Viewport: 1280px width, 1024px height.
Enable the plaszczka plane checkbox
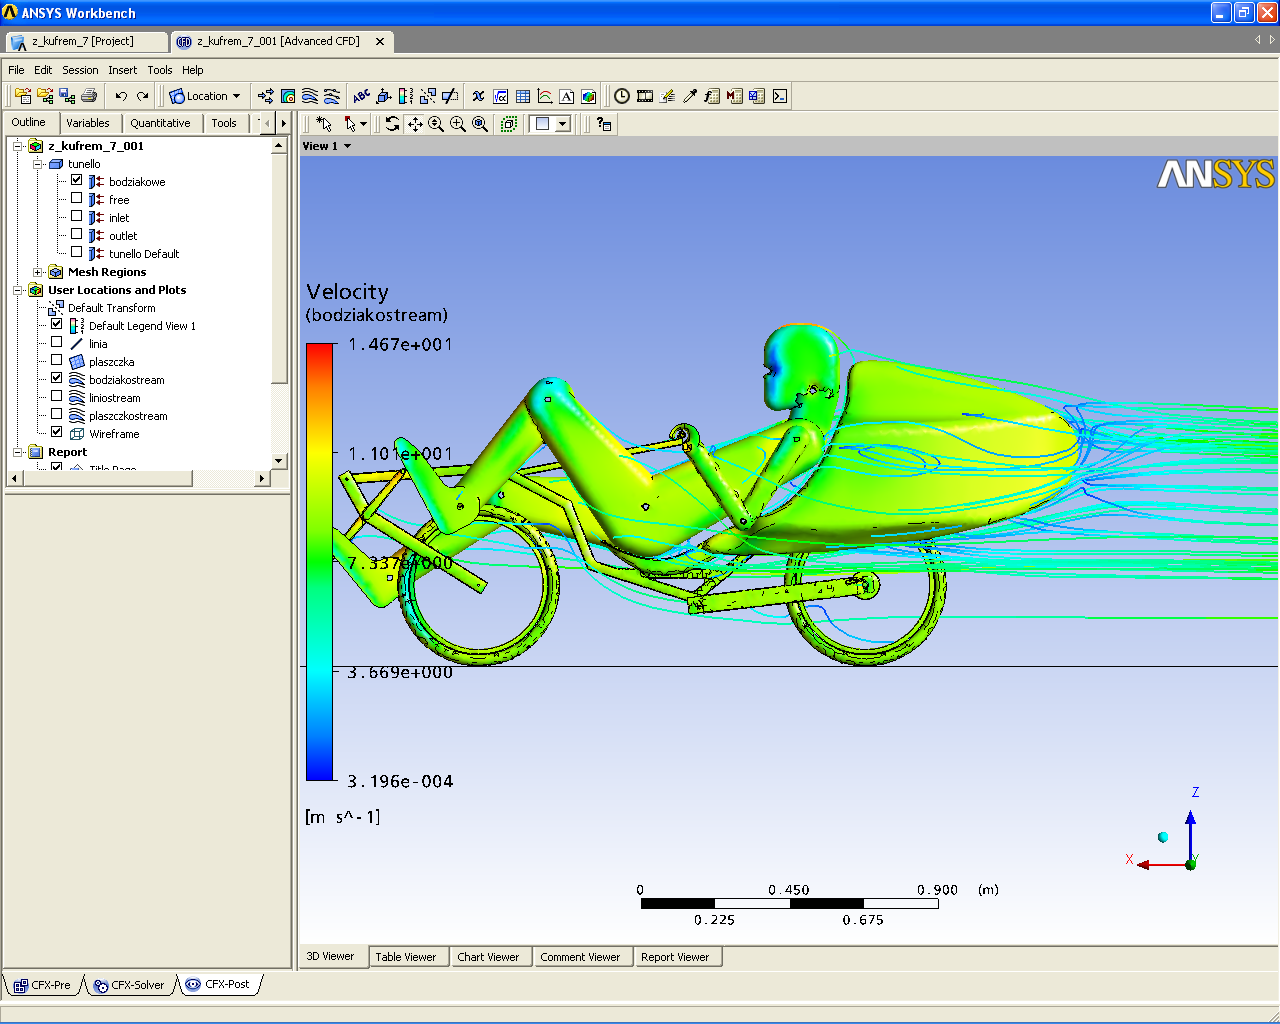click(57, 361)
